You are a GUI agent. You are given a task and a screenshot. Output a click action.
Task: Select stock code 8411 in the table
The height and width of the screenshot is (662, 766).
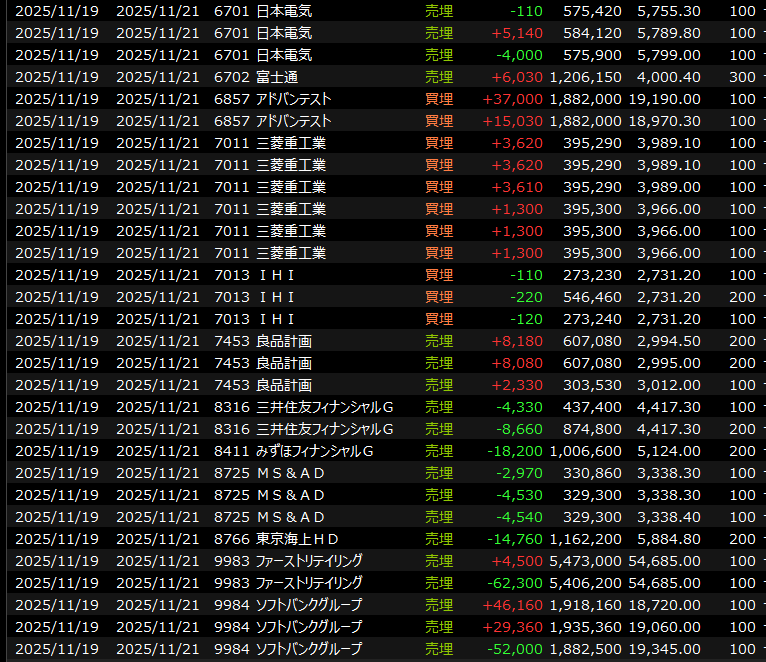pyautogui.click(x=230, y=451)
